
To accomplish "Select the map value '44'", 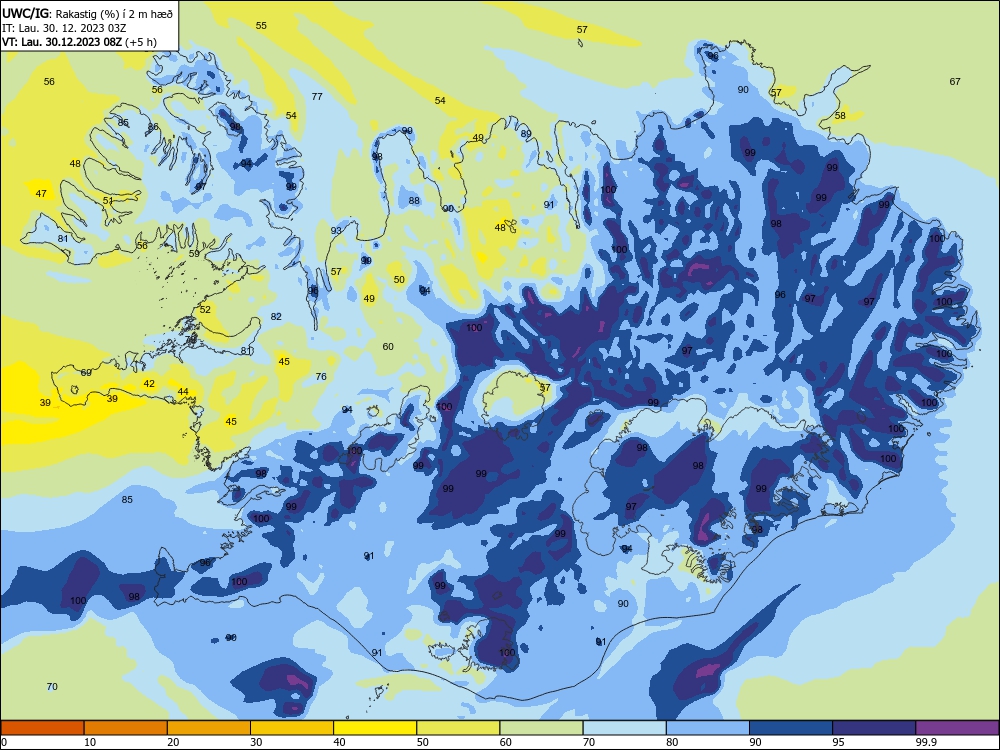I will pyautogui.click(x=183, y=392).
